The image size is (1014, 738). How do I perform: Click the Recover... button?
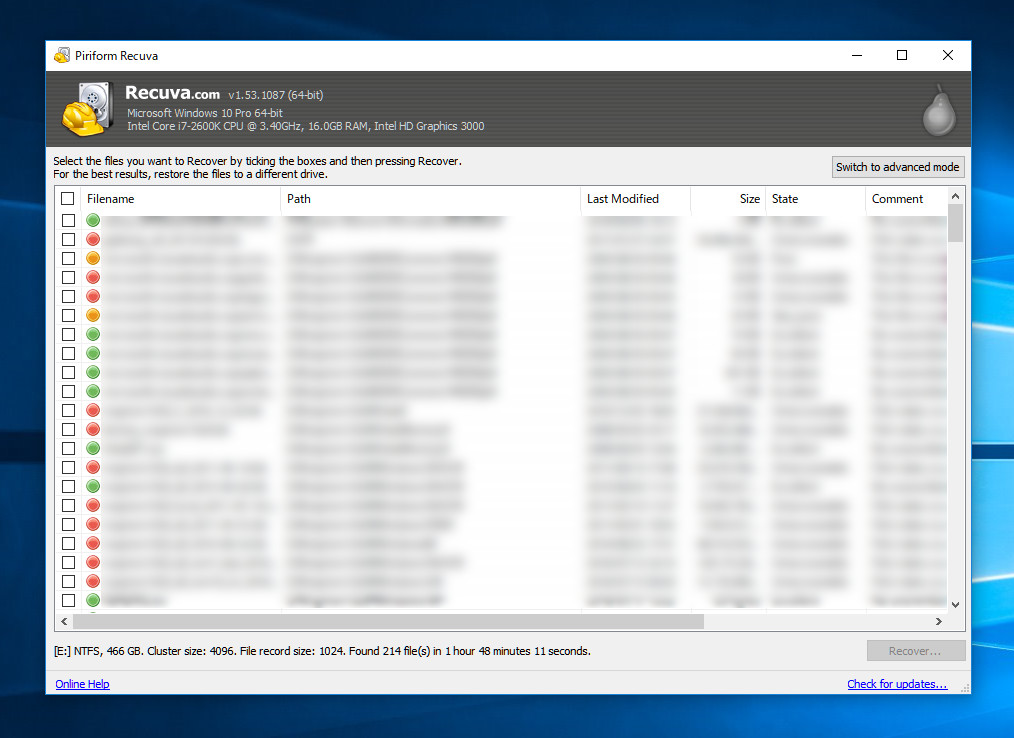pyautogui.click(x=916, y=651)
